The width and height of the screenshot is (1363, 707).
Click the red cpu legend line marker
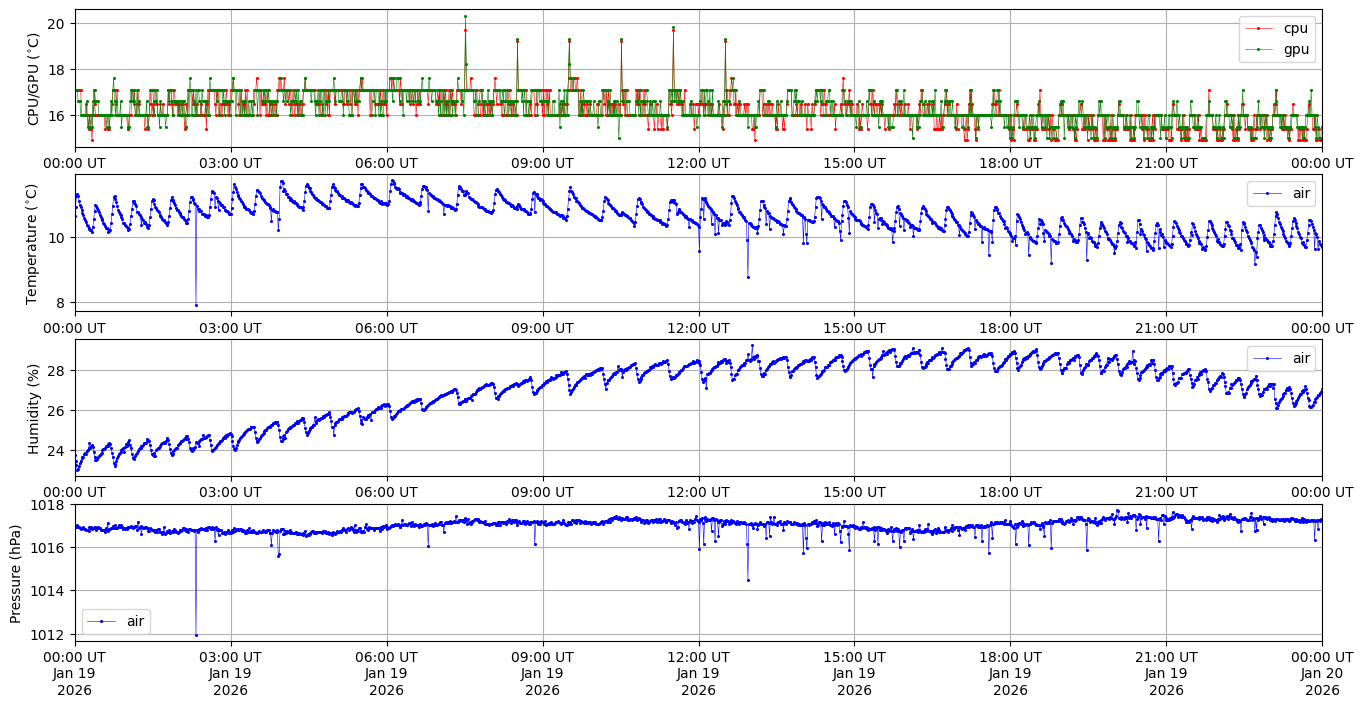tap(1262, 29)
